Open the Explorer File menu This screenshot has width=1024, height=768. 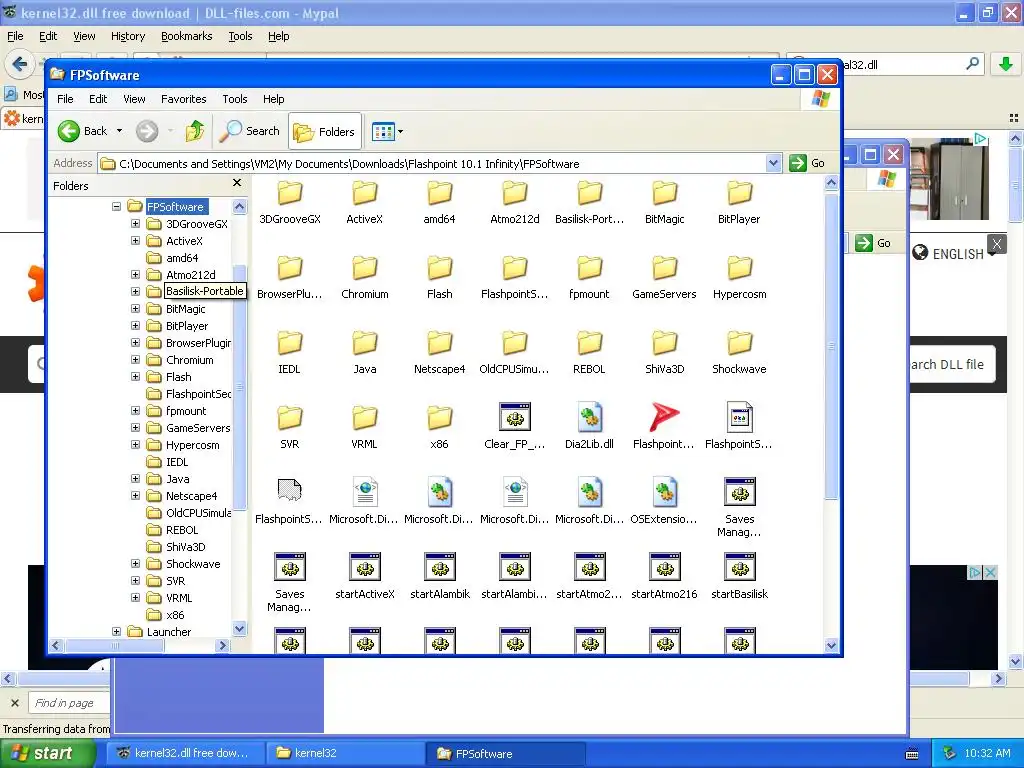(x=65, y=99)
